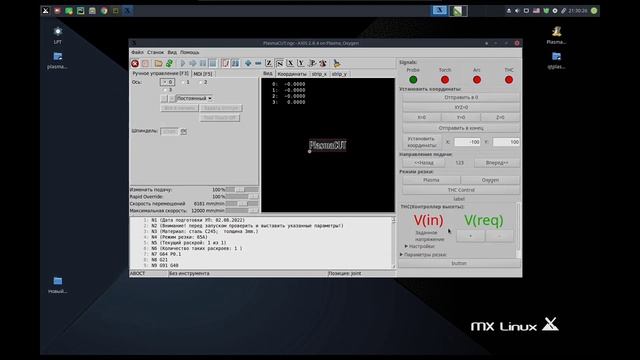Image resolution: width=640 pixels, height=360 pixels.
Task: Reload the current file with green icon
Action: click(x=169, y=63)
